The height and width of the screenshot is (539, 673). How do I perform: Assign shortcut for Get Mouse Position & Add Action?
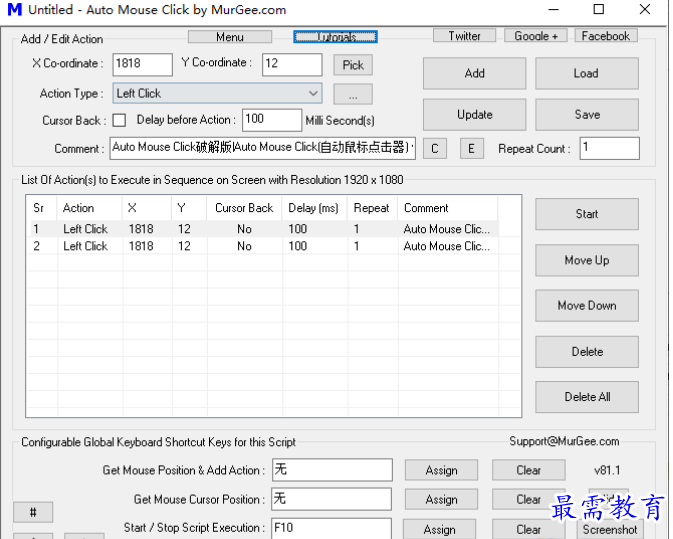coord(441,470)
